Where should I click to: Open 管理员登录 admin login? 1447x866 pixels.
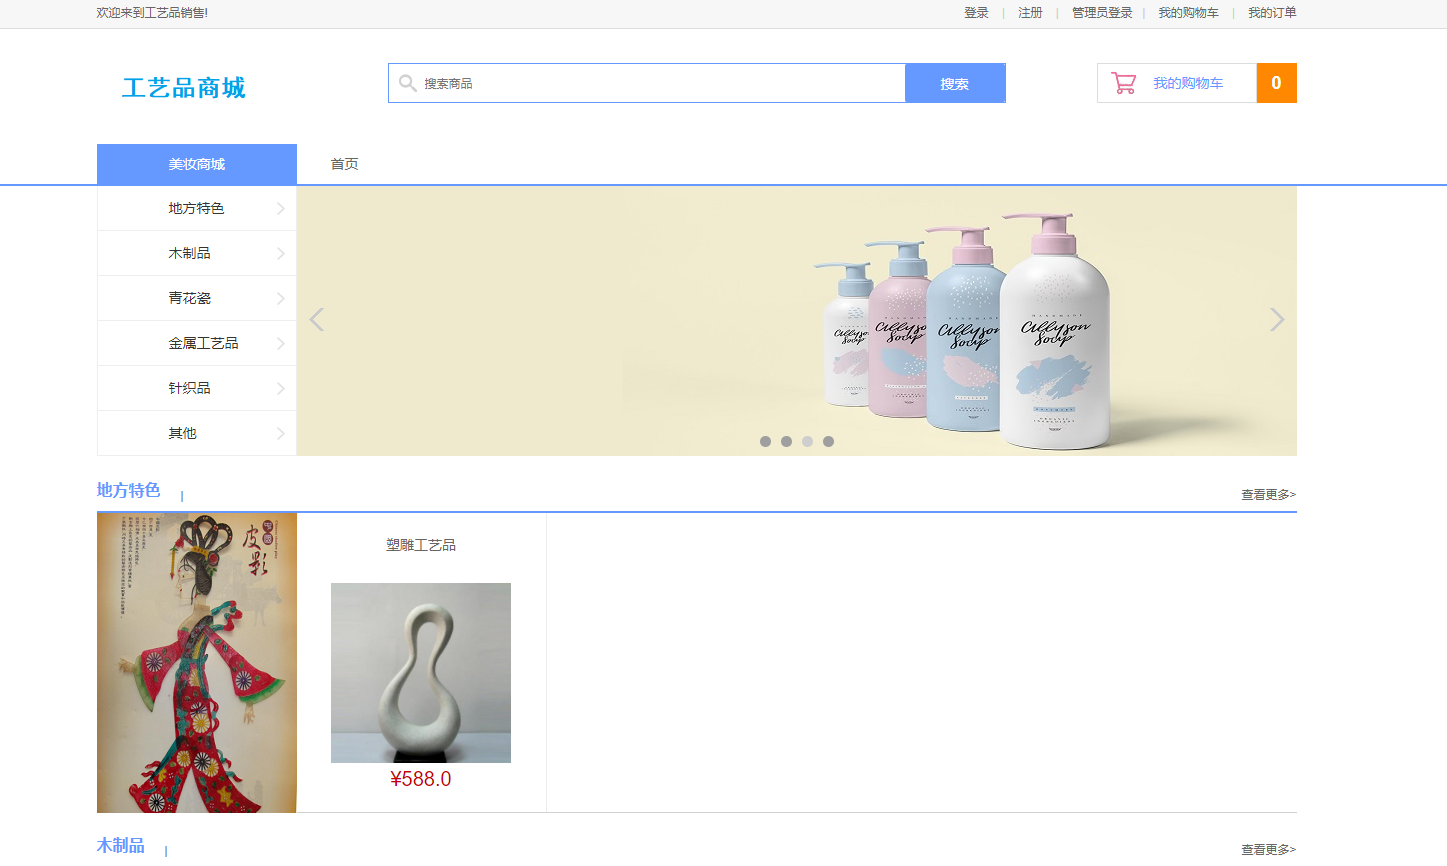tap(1100, 13)
